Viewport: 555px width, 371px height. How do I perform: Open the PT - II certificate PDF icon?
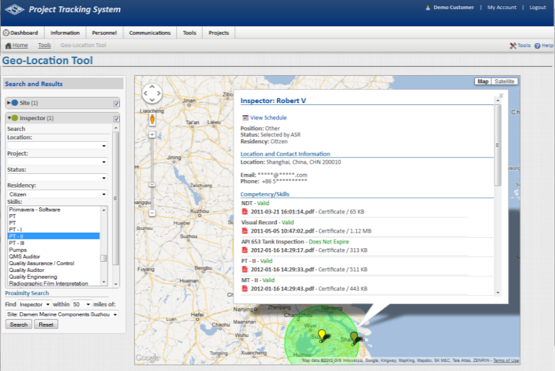coord(244,269)
